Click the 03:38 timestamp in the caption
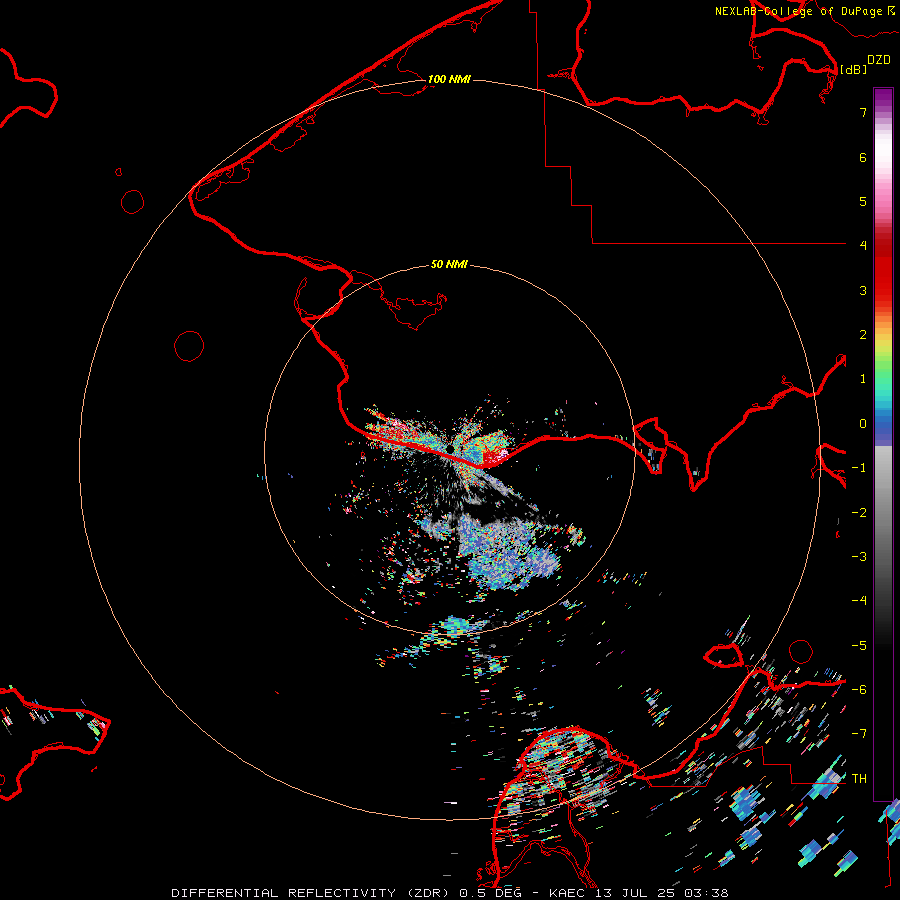The height and width of the screenshot is (900, 900). click(x=705, y=893)
